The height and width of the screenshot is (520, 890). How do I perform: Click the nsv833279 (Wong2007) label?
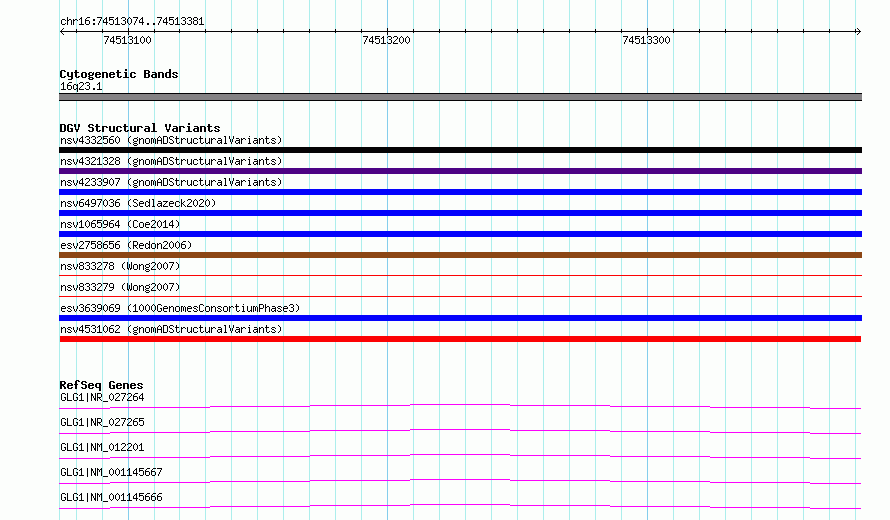tap(120, 287)
